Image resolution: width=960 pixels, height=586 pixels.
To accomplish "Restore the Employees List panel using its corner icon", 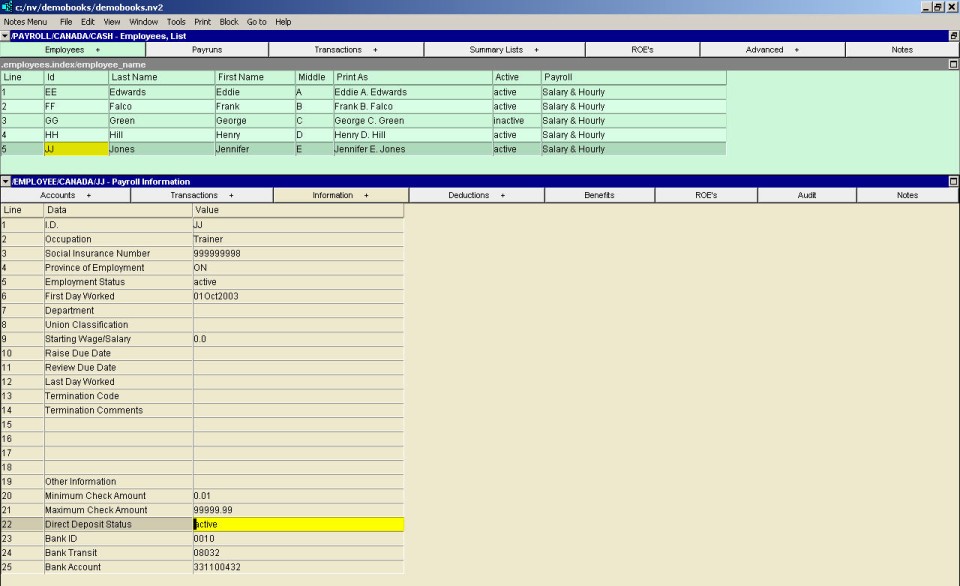I will click(x=953, y=36).
